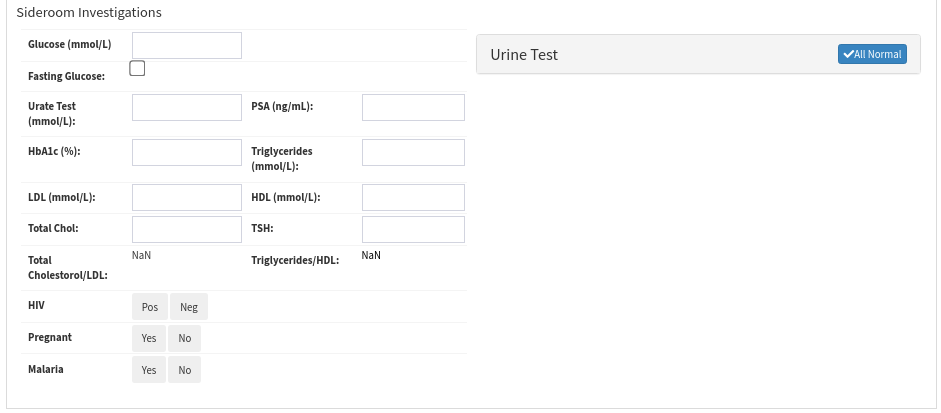Choose Yes for Malaria
The image size is (941, 413).
pyautogui.click(x=149, y=370)
